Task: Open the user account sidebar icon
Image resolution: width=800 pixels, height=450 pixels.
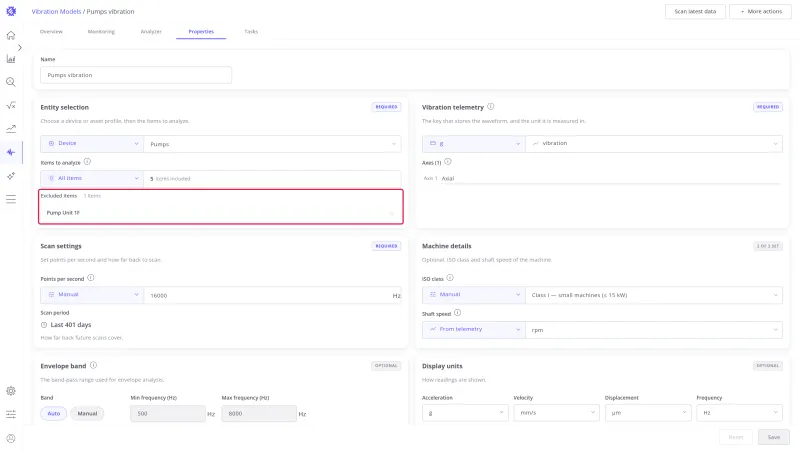Action: (x=11, y=438)
